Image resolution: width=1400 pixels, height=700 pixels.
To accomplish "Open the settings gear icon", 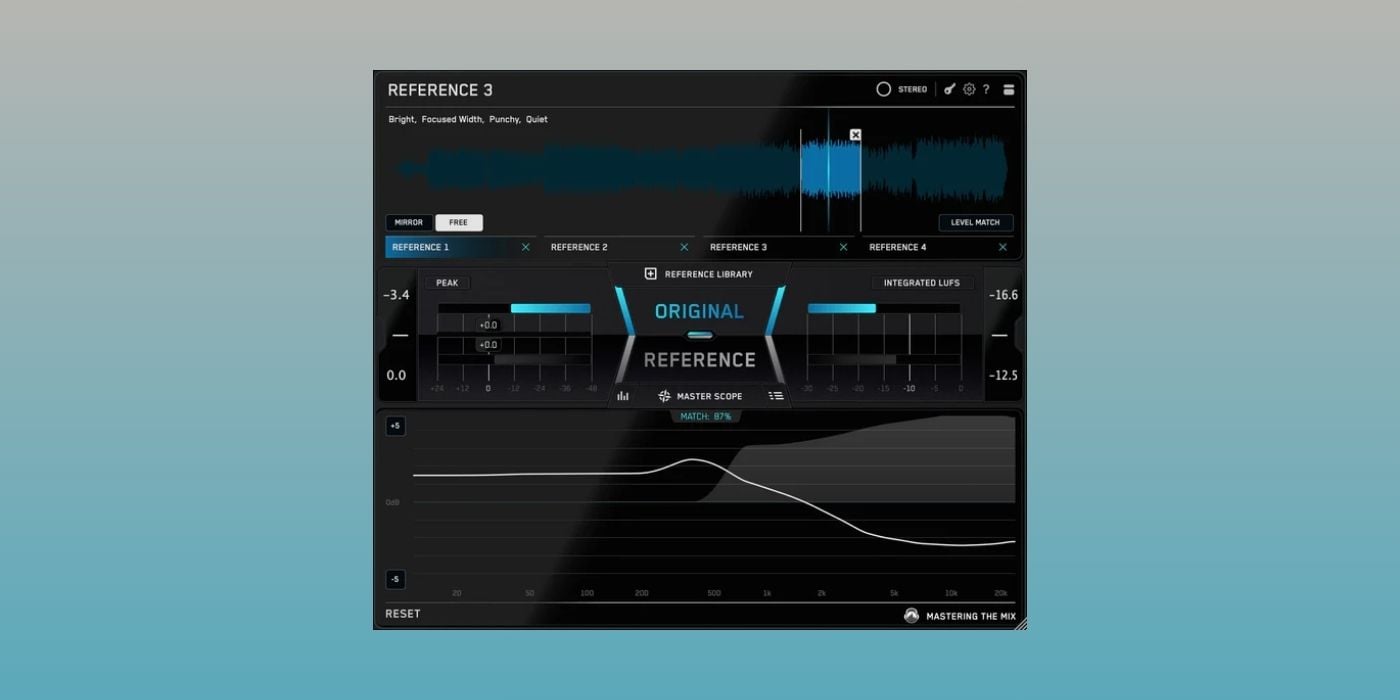I will pyautogui.click(x=969, y=89).
